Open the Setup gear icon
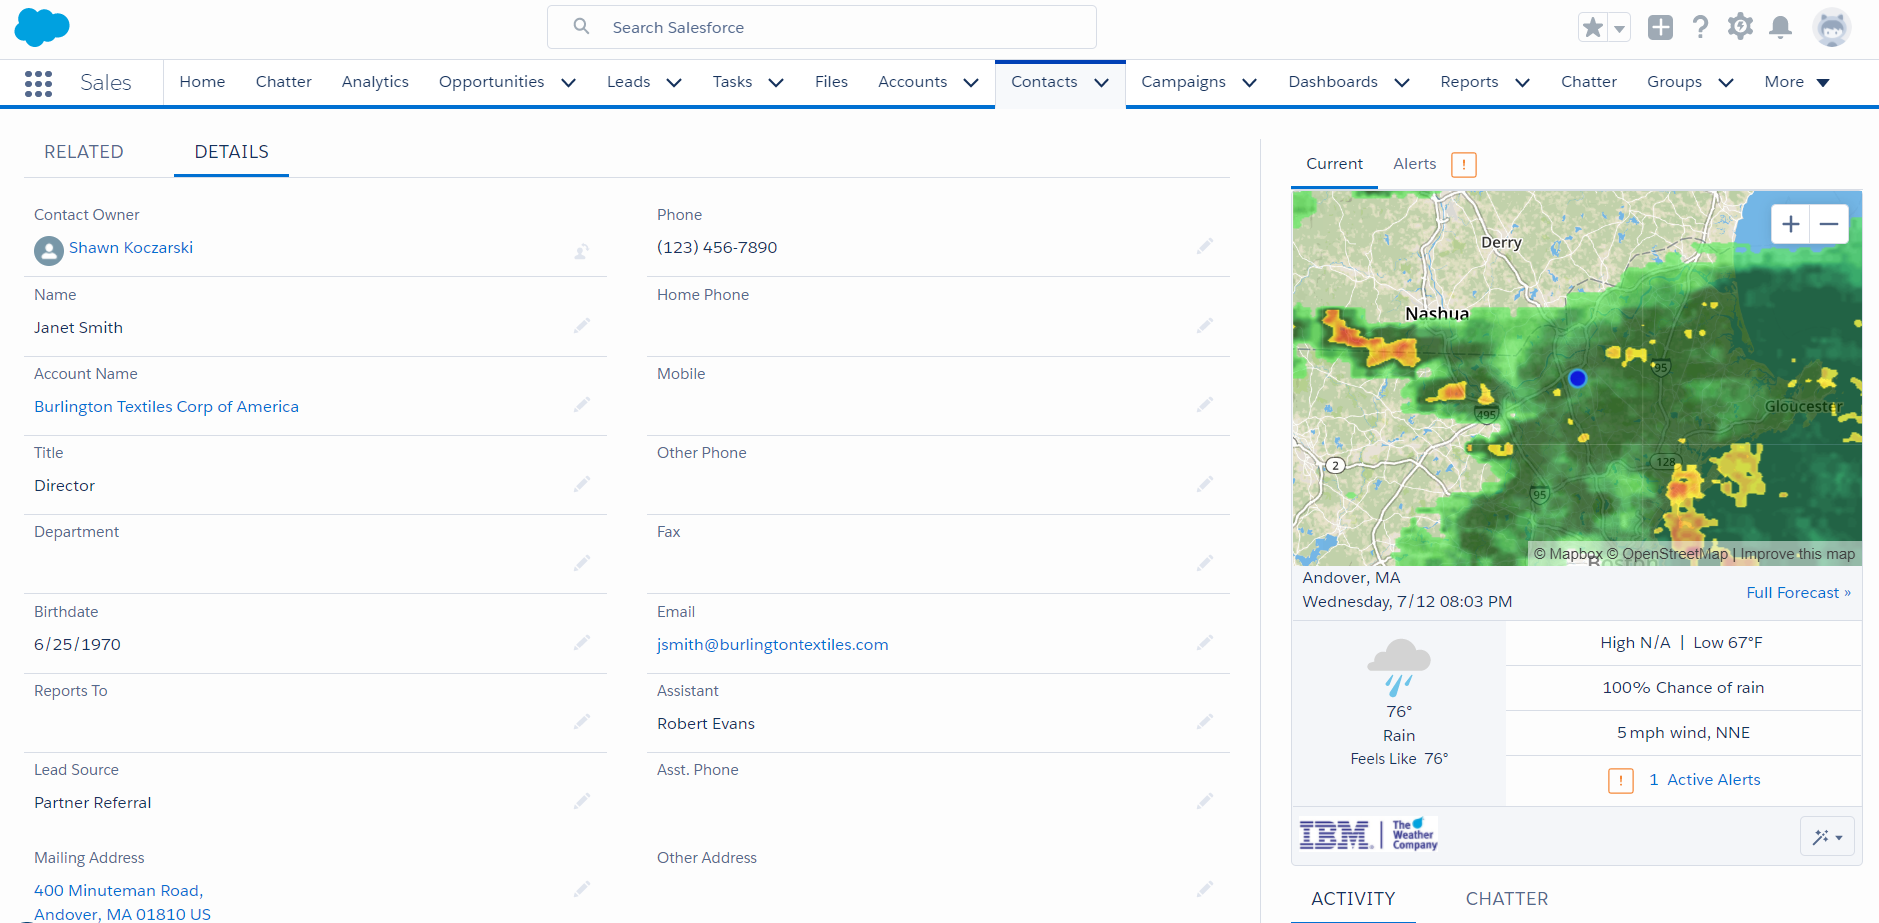This screenshot has height=923, width=1879. tap(1740, 28)
